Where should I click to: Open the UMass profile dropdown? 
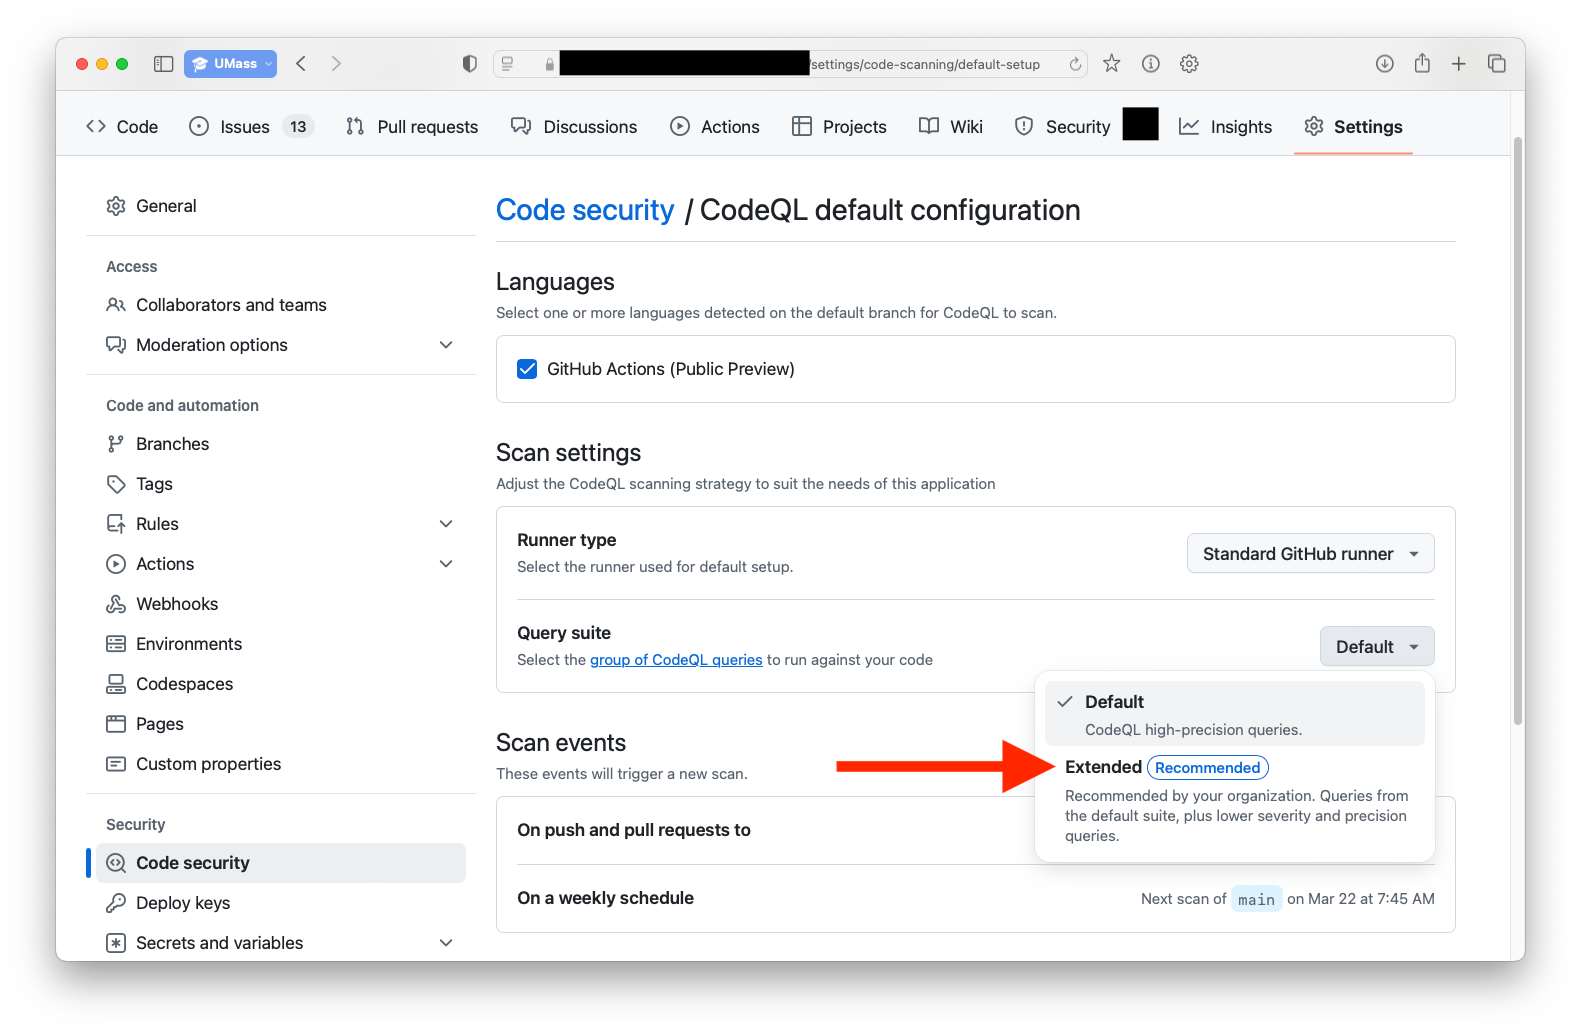coord(230,64)
